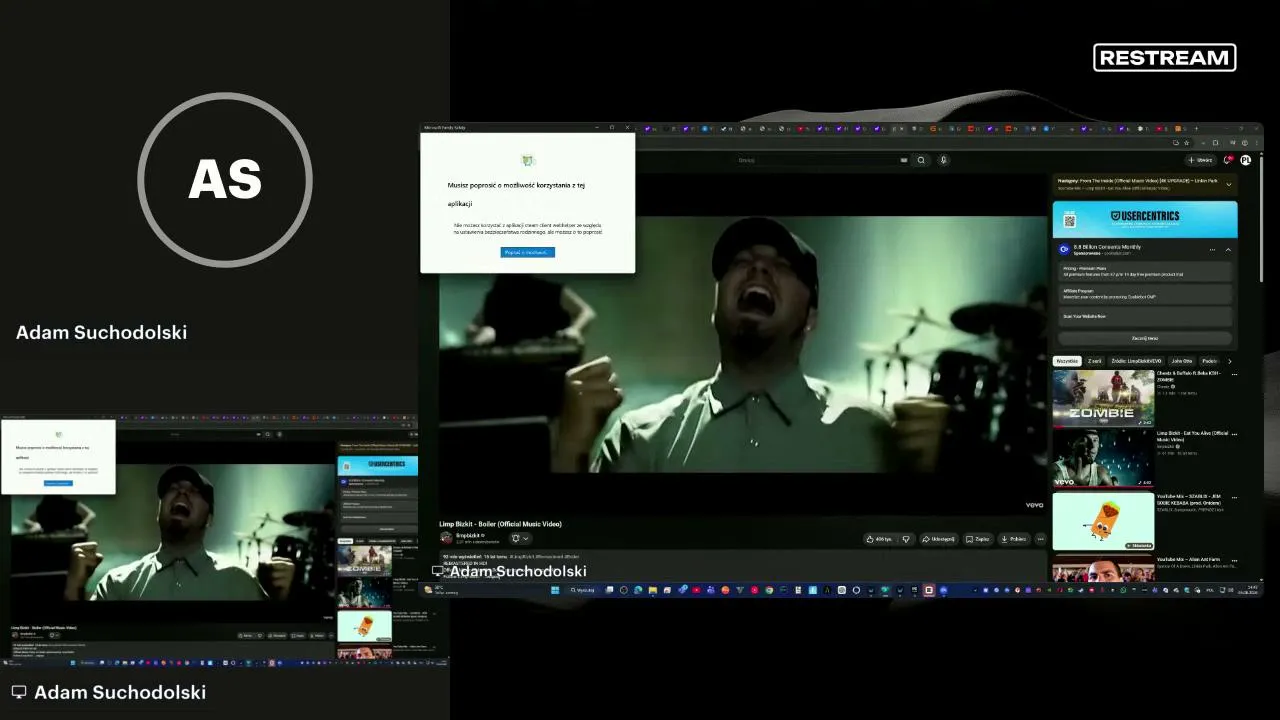
Task: Share the video with Udostępnij
Action: (x=939, y=539)
